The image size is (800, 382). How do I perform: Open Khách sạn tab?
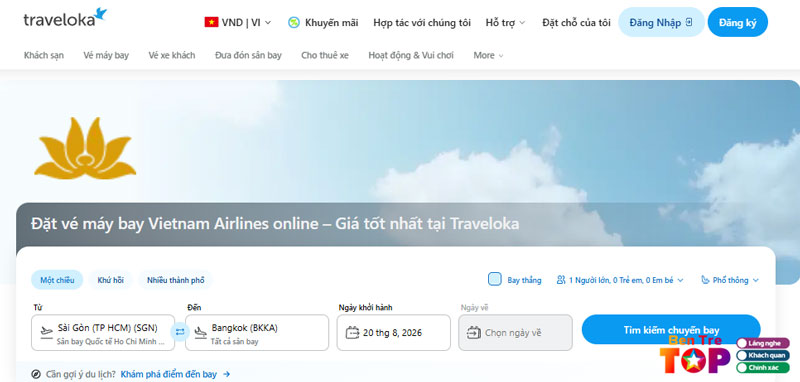pos(44,55)
